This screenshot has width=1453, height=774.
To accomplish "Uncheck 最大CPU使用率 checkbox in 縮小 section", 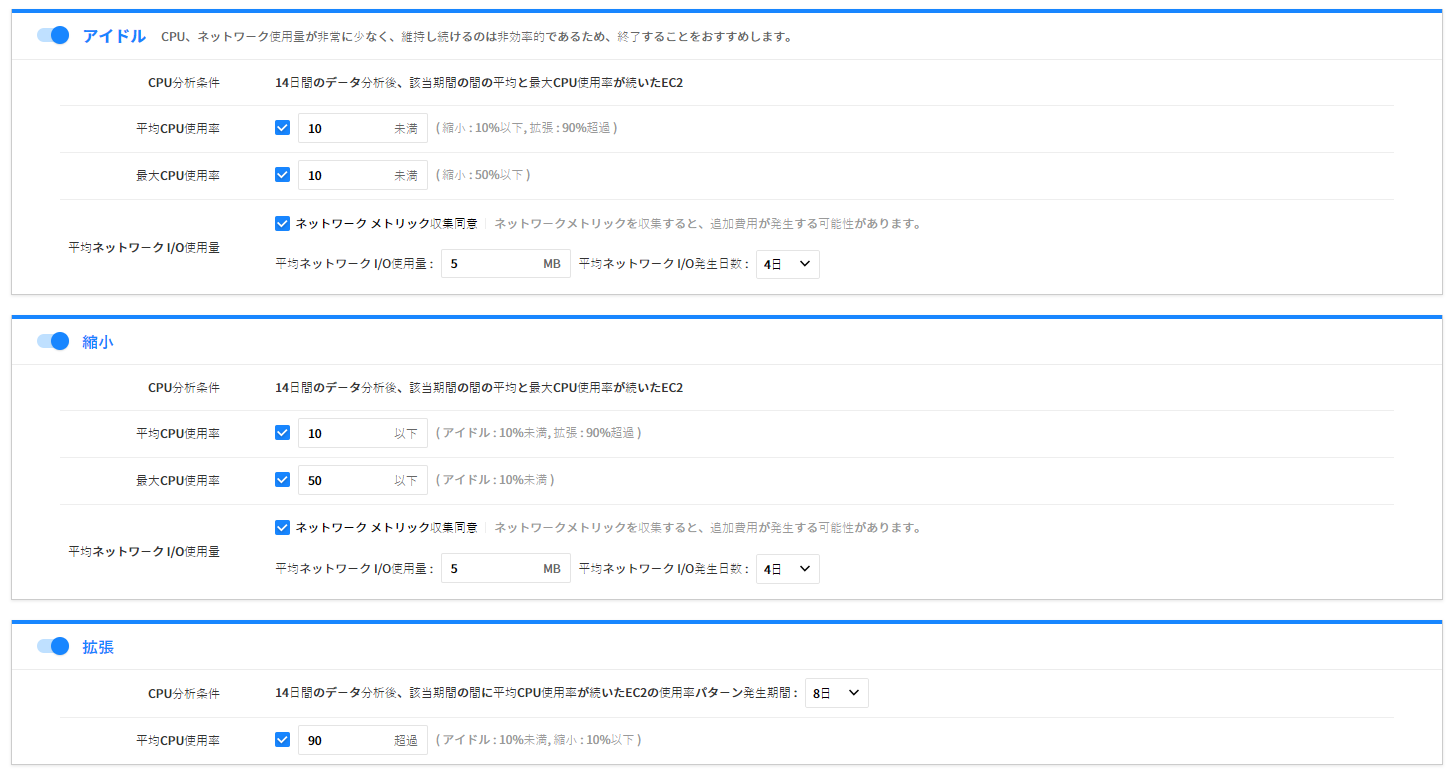I will pyautogui.click(x=282, y=480).
